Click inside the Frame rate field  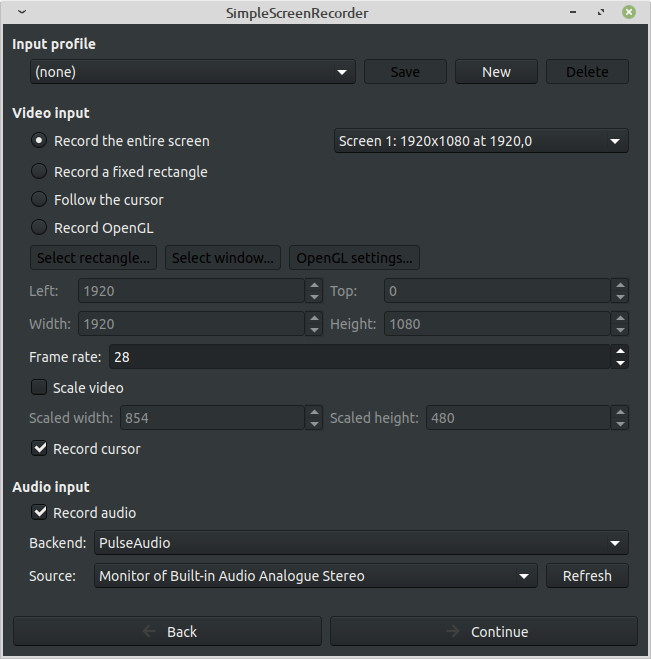tap(360, 357)
